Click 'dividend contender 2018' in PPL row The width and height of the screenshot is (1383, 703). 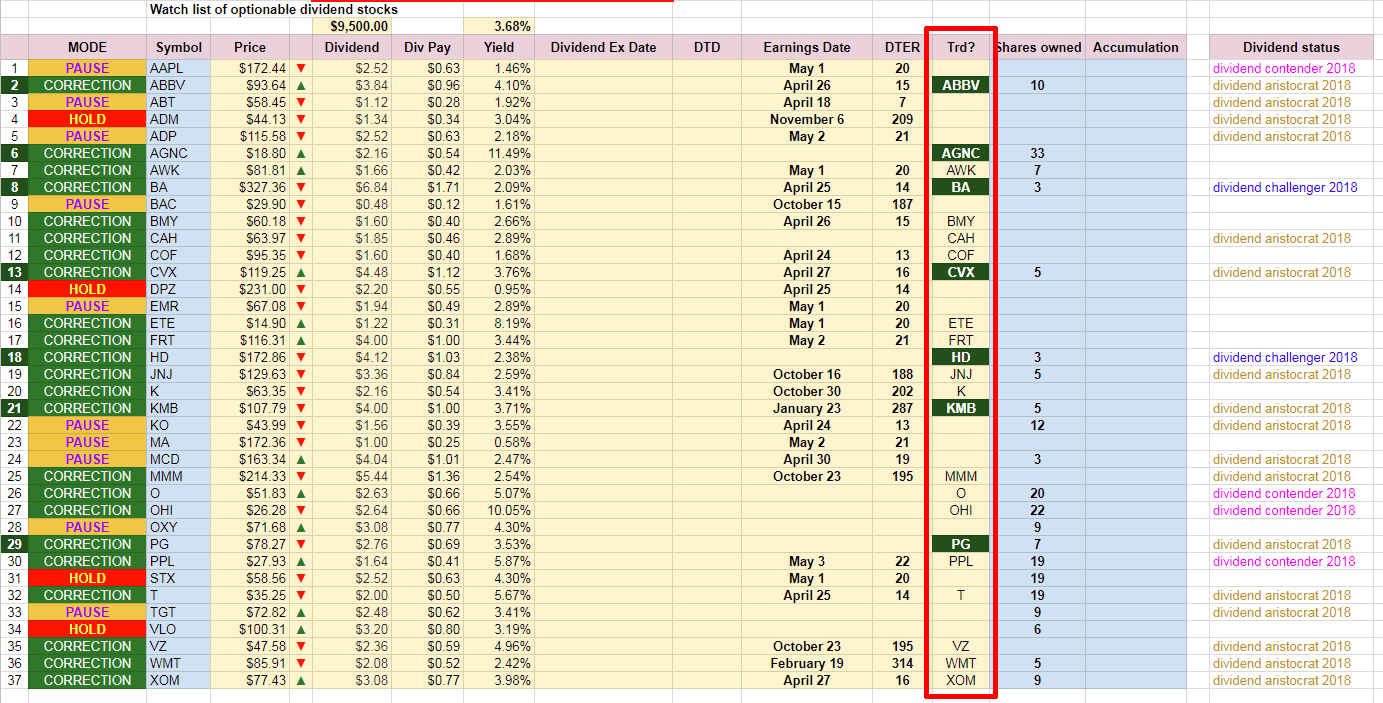[1284, 561]
